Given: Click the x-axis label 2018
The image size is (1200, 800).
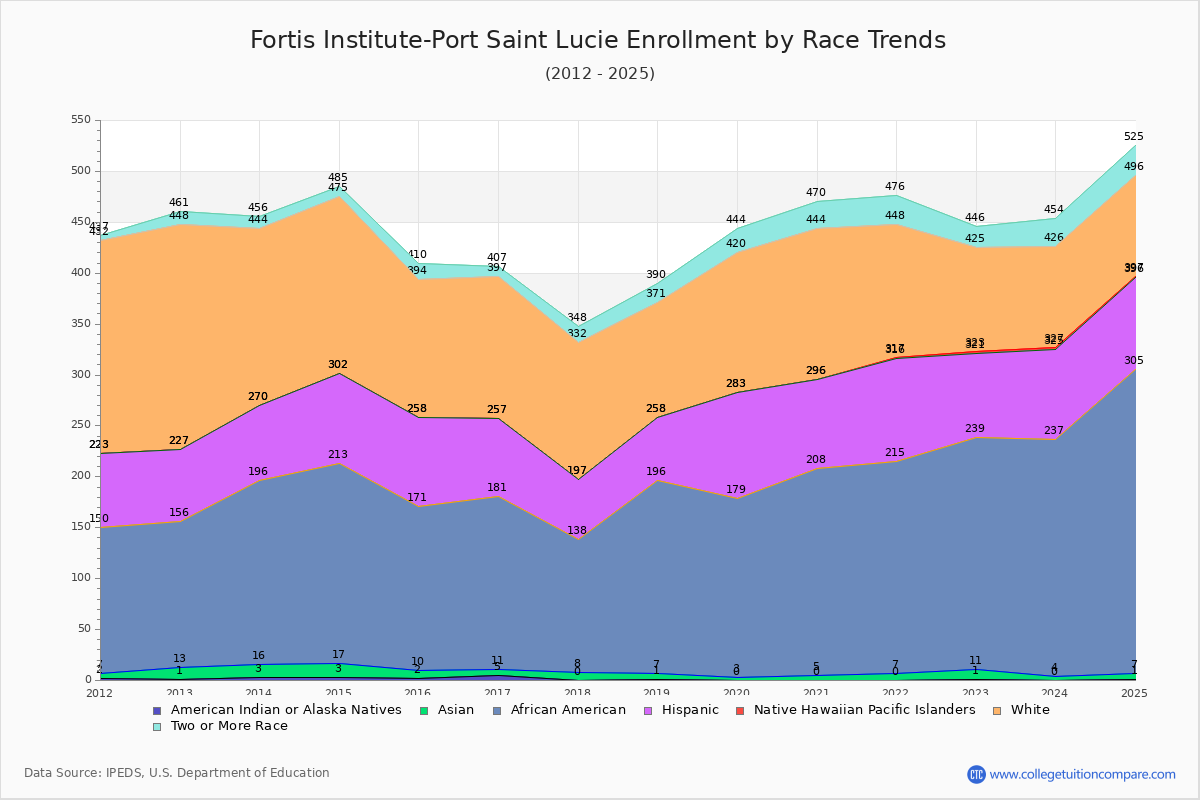Looking at the screenshot, I should coord(577,692).
